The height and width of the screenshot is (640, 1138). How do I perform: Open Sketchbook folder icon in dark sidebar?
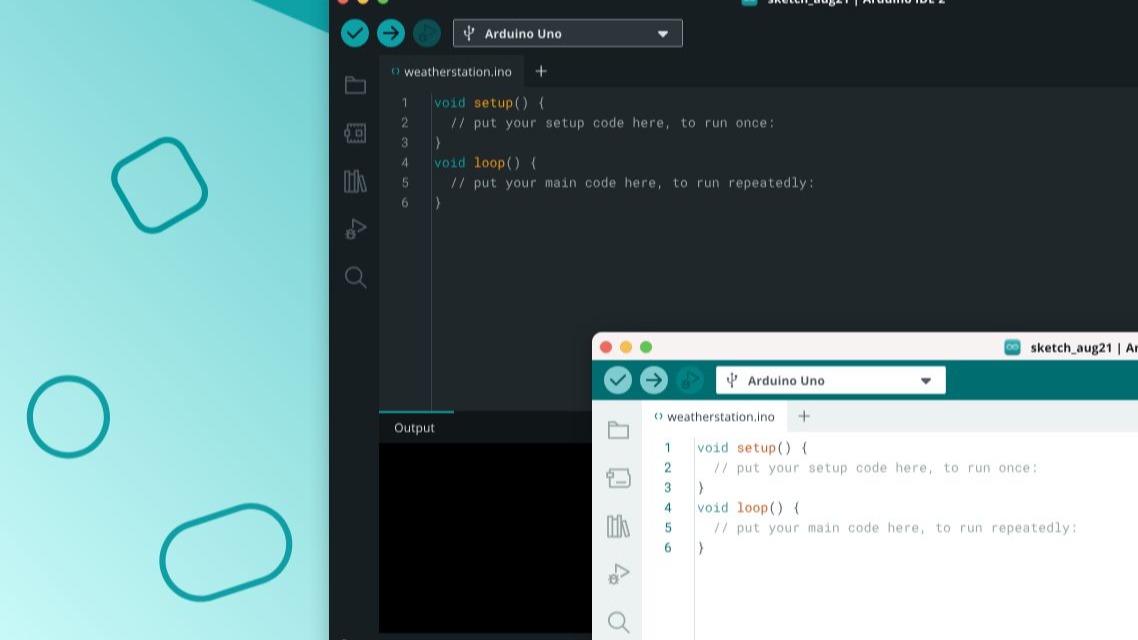[355, 85]
